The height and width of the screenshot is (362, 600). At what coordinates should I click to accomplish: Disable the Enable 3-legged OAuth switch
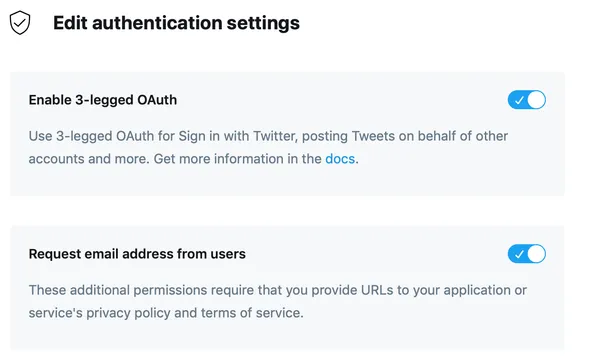click(x=527, y=100)
